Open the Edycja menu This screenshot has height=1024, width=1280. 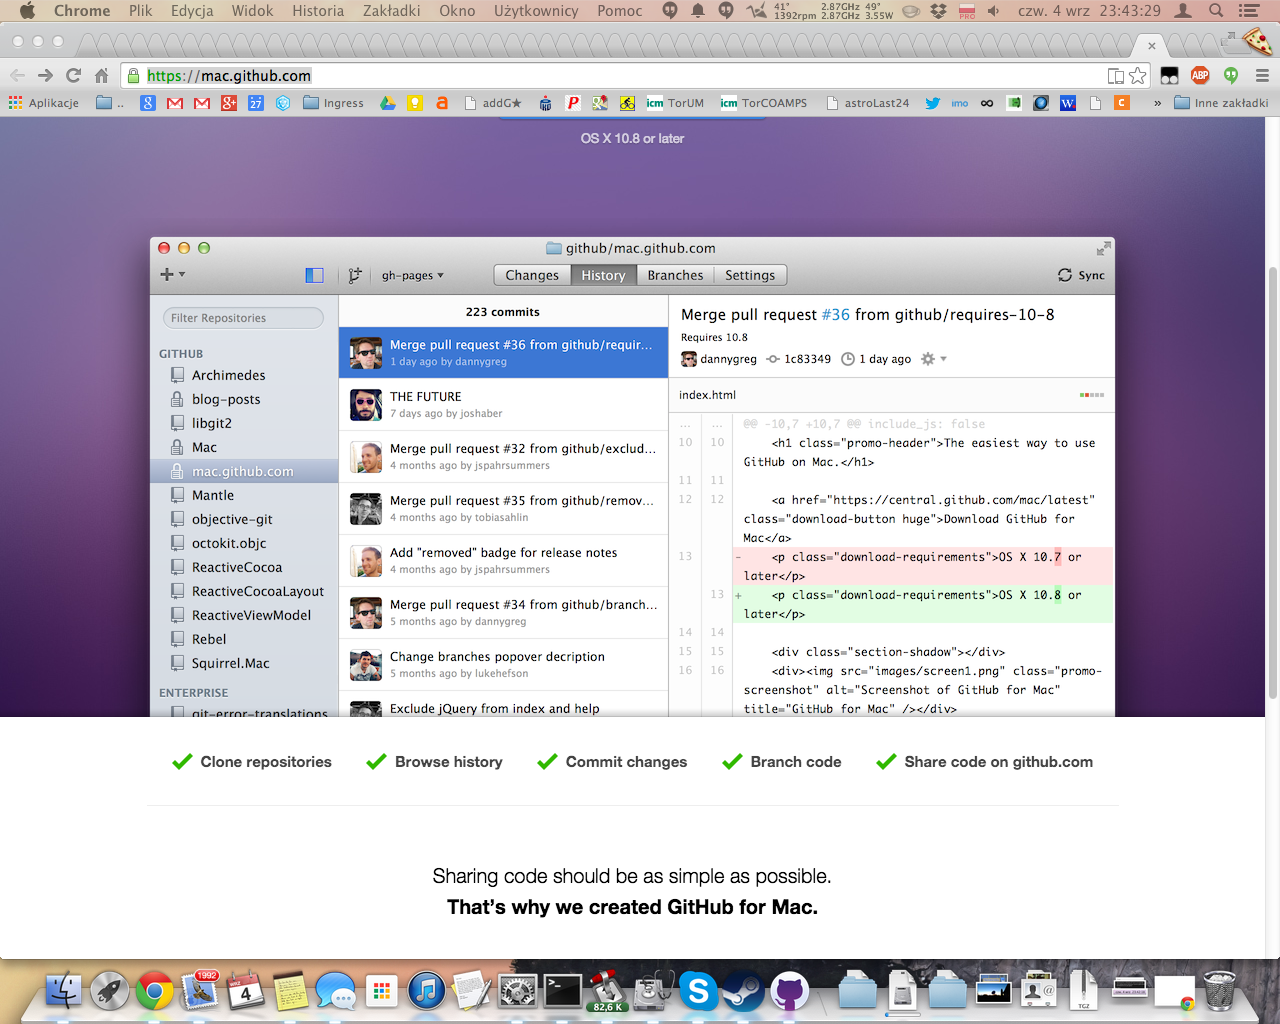tap(192, 11)
